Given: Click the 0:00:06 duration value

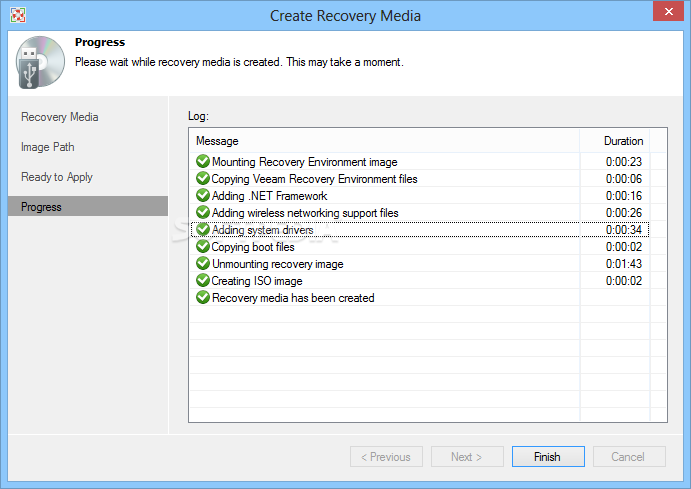Looking at the screenshot, I should [x=624, y=179].
